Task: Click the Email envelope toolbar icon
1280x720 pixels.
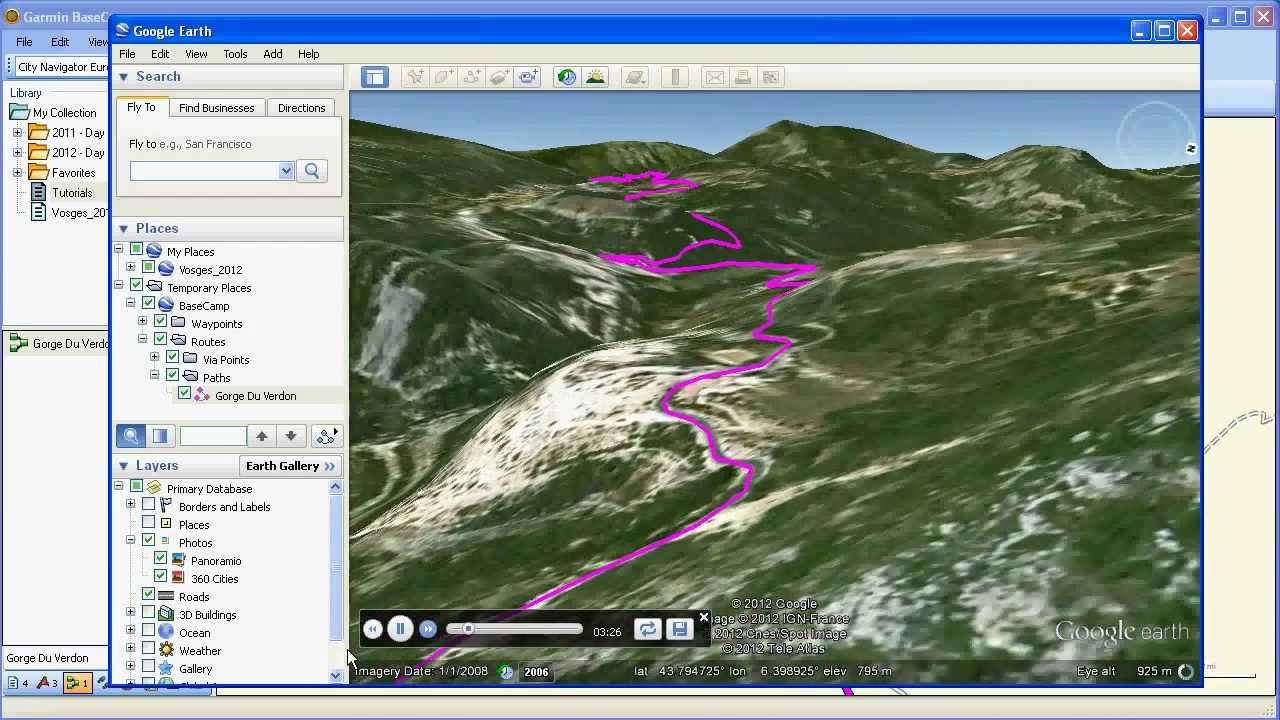Action: (714, 77)
